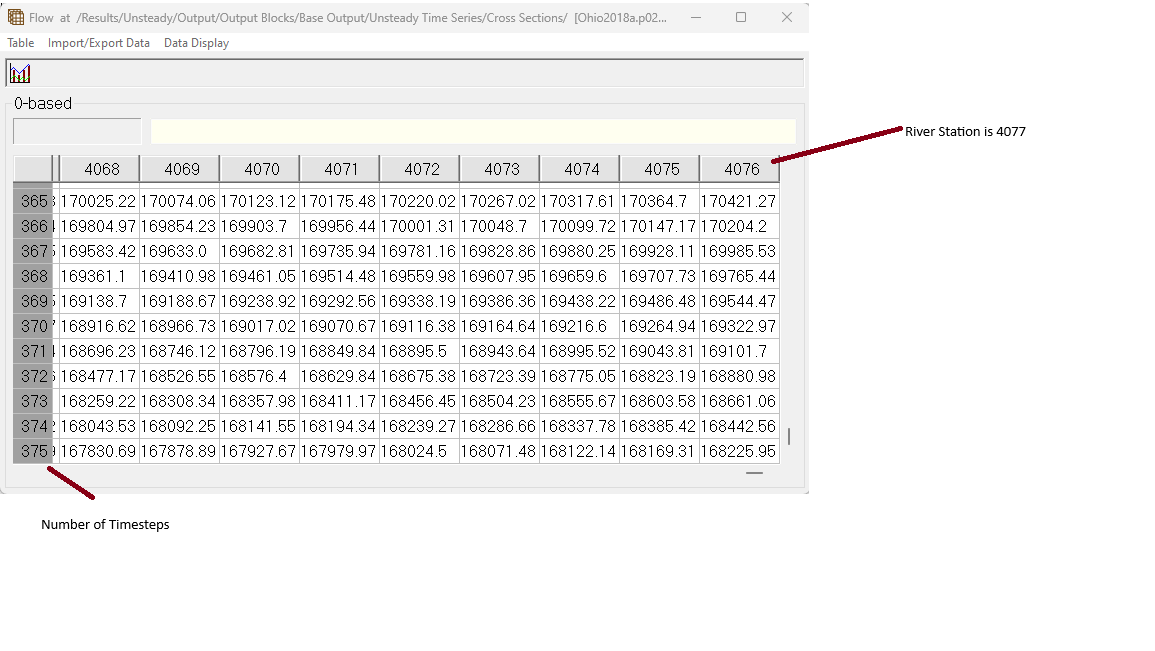Viewport: 1155px width, 651px height.
Task: Select row header 365
Action: [33, 201]
